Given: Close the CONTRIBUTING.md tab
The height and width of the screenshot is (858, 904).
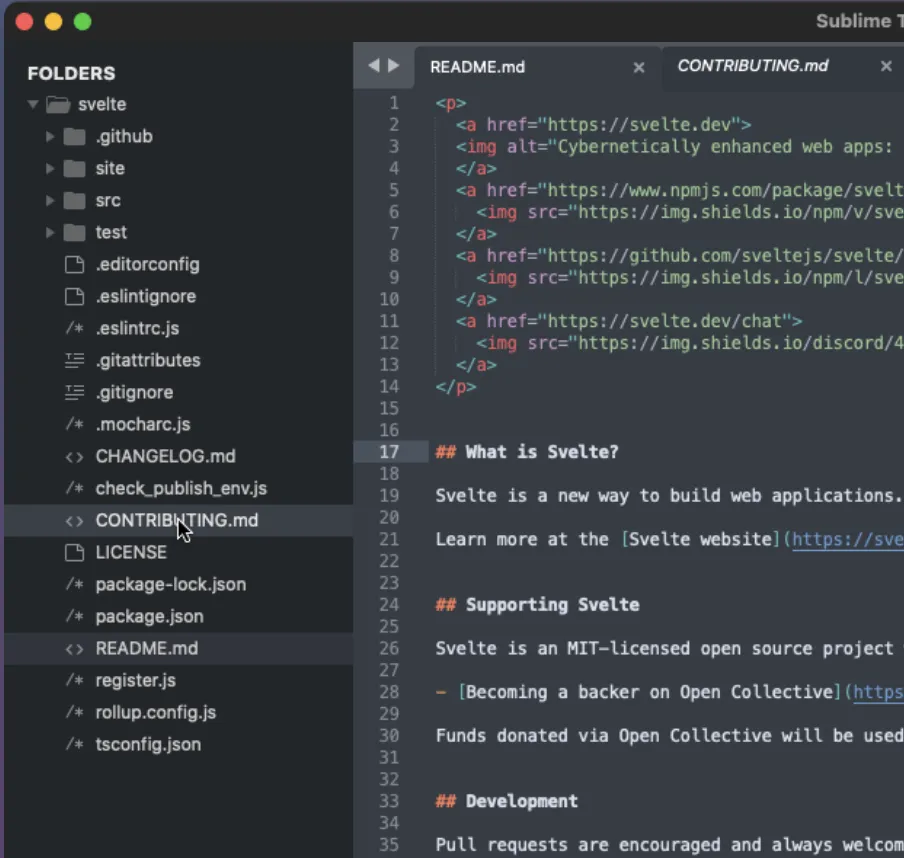Looking at the screenshot, I should (886, 66).
